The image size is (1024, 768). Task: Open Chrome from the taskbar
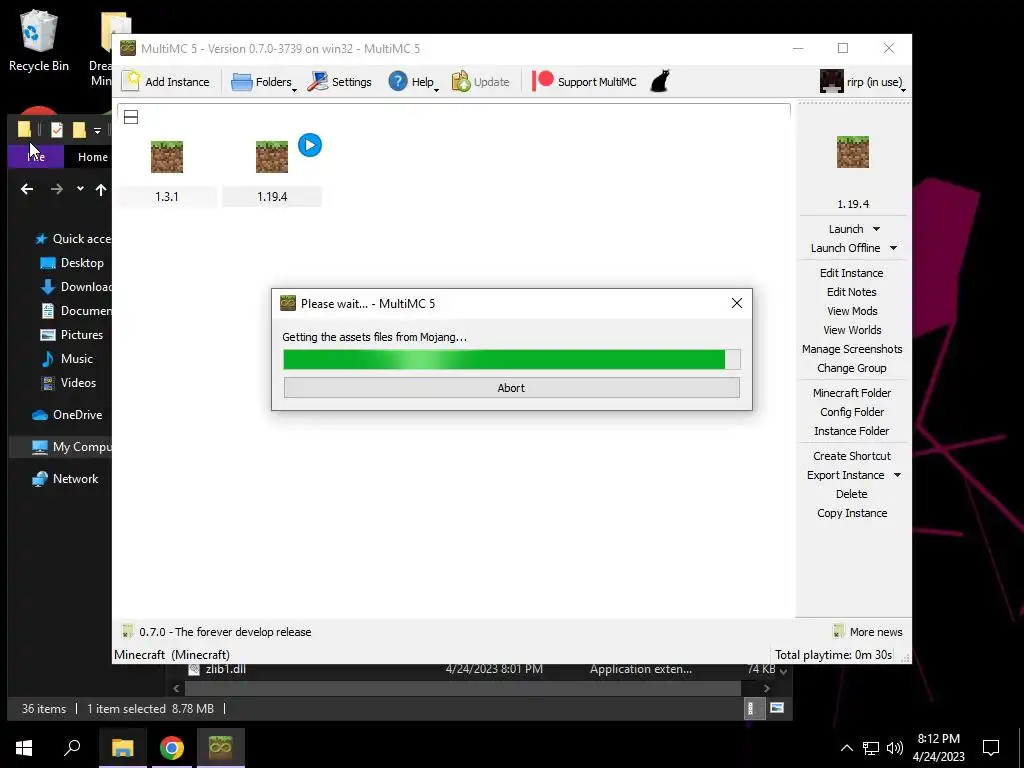(172, 748)
